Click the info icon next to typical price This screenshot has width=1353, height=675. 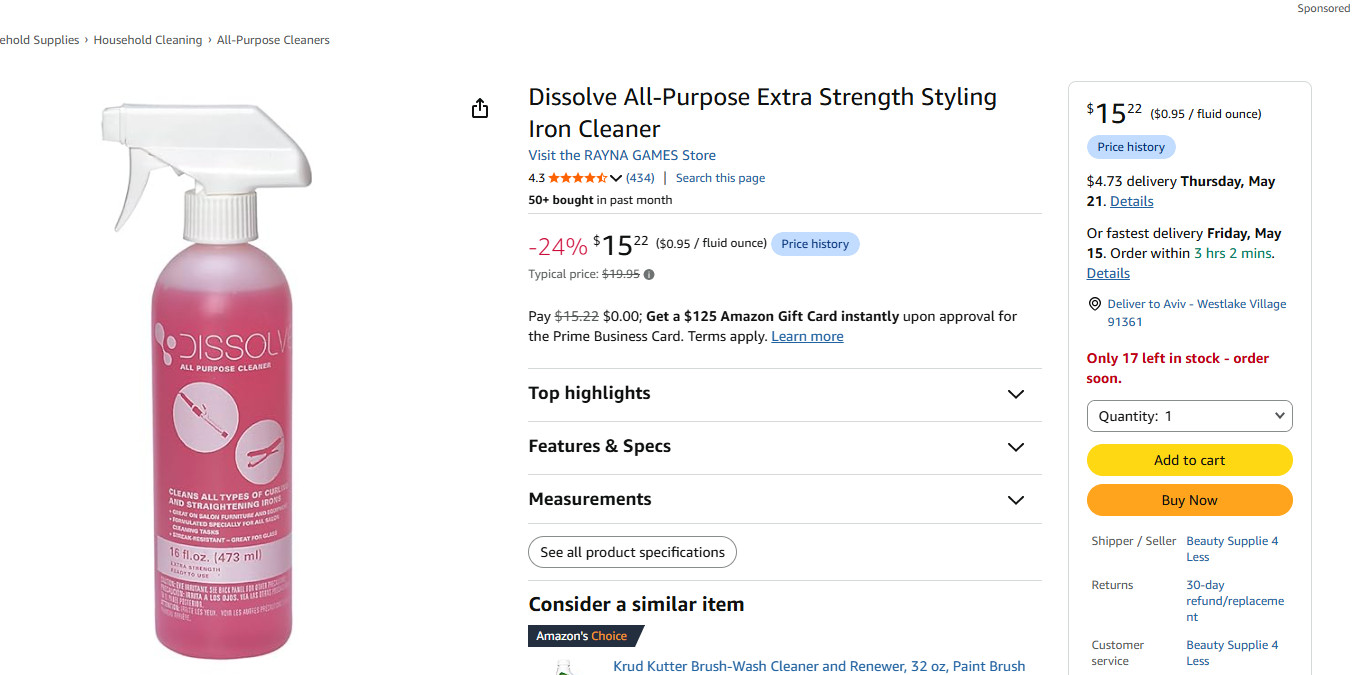click(649, 274)
